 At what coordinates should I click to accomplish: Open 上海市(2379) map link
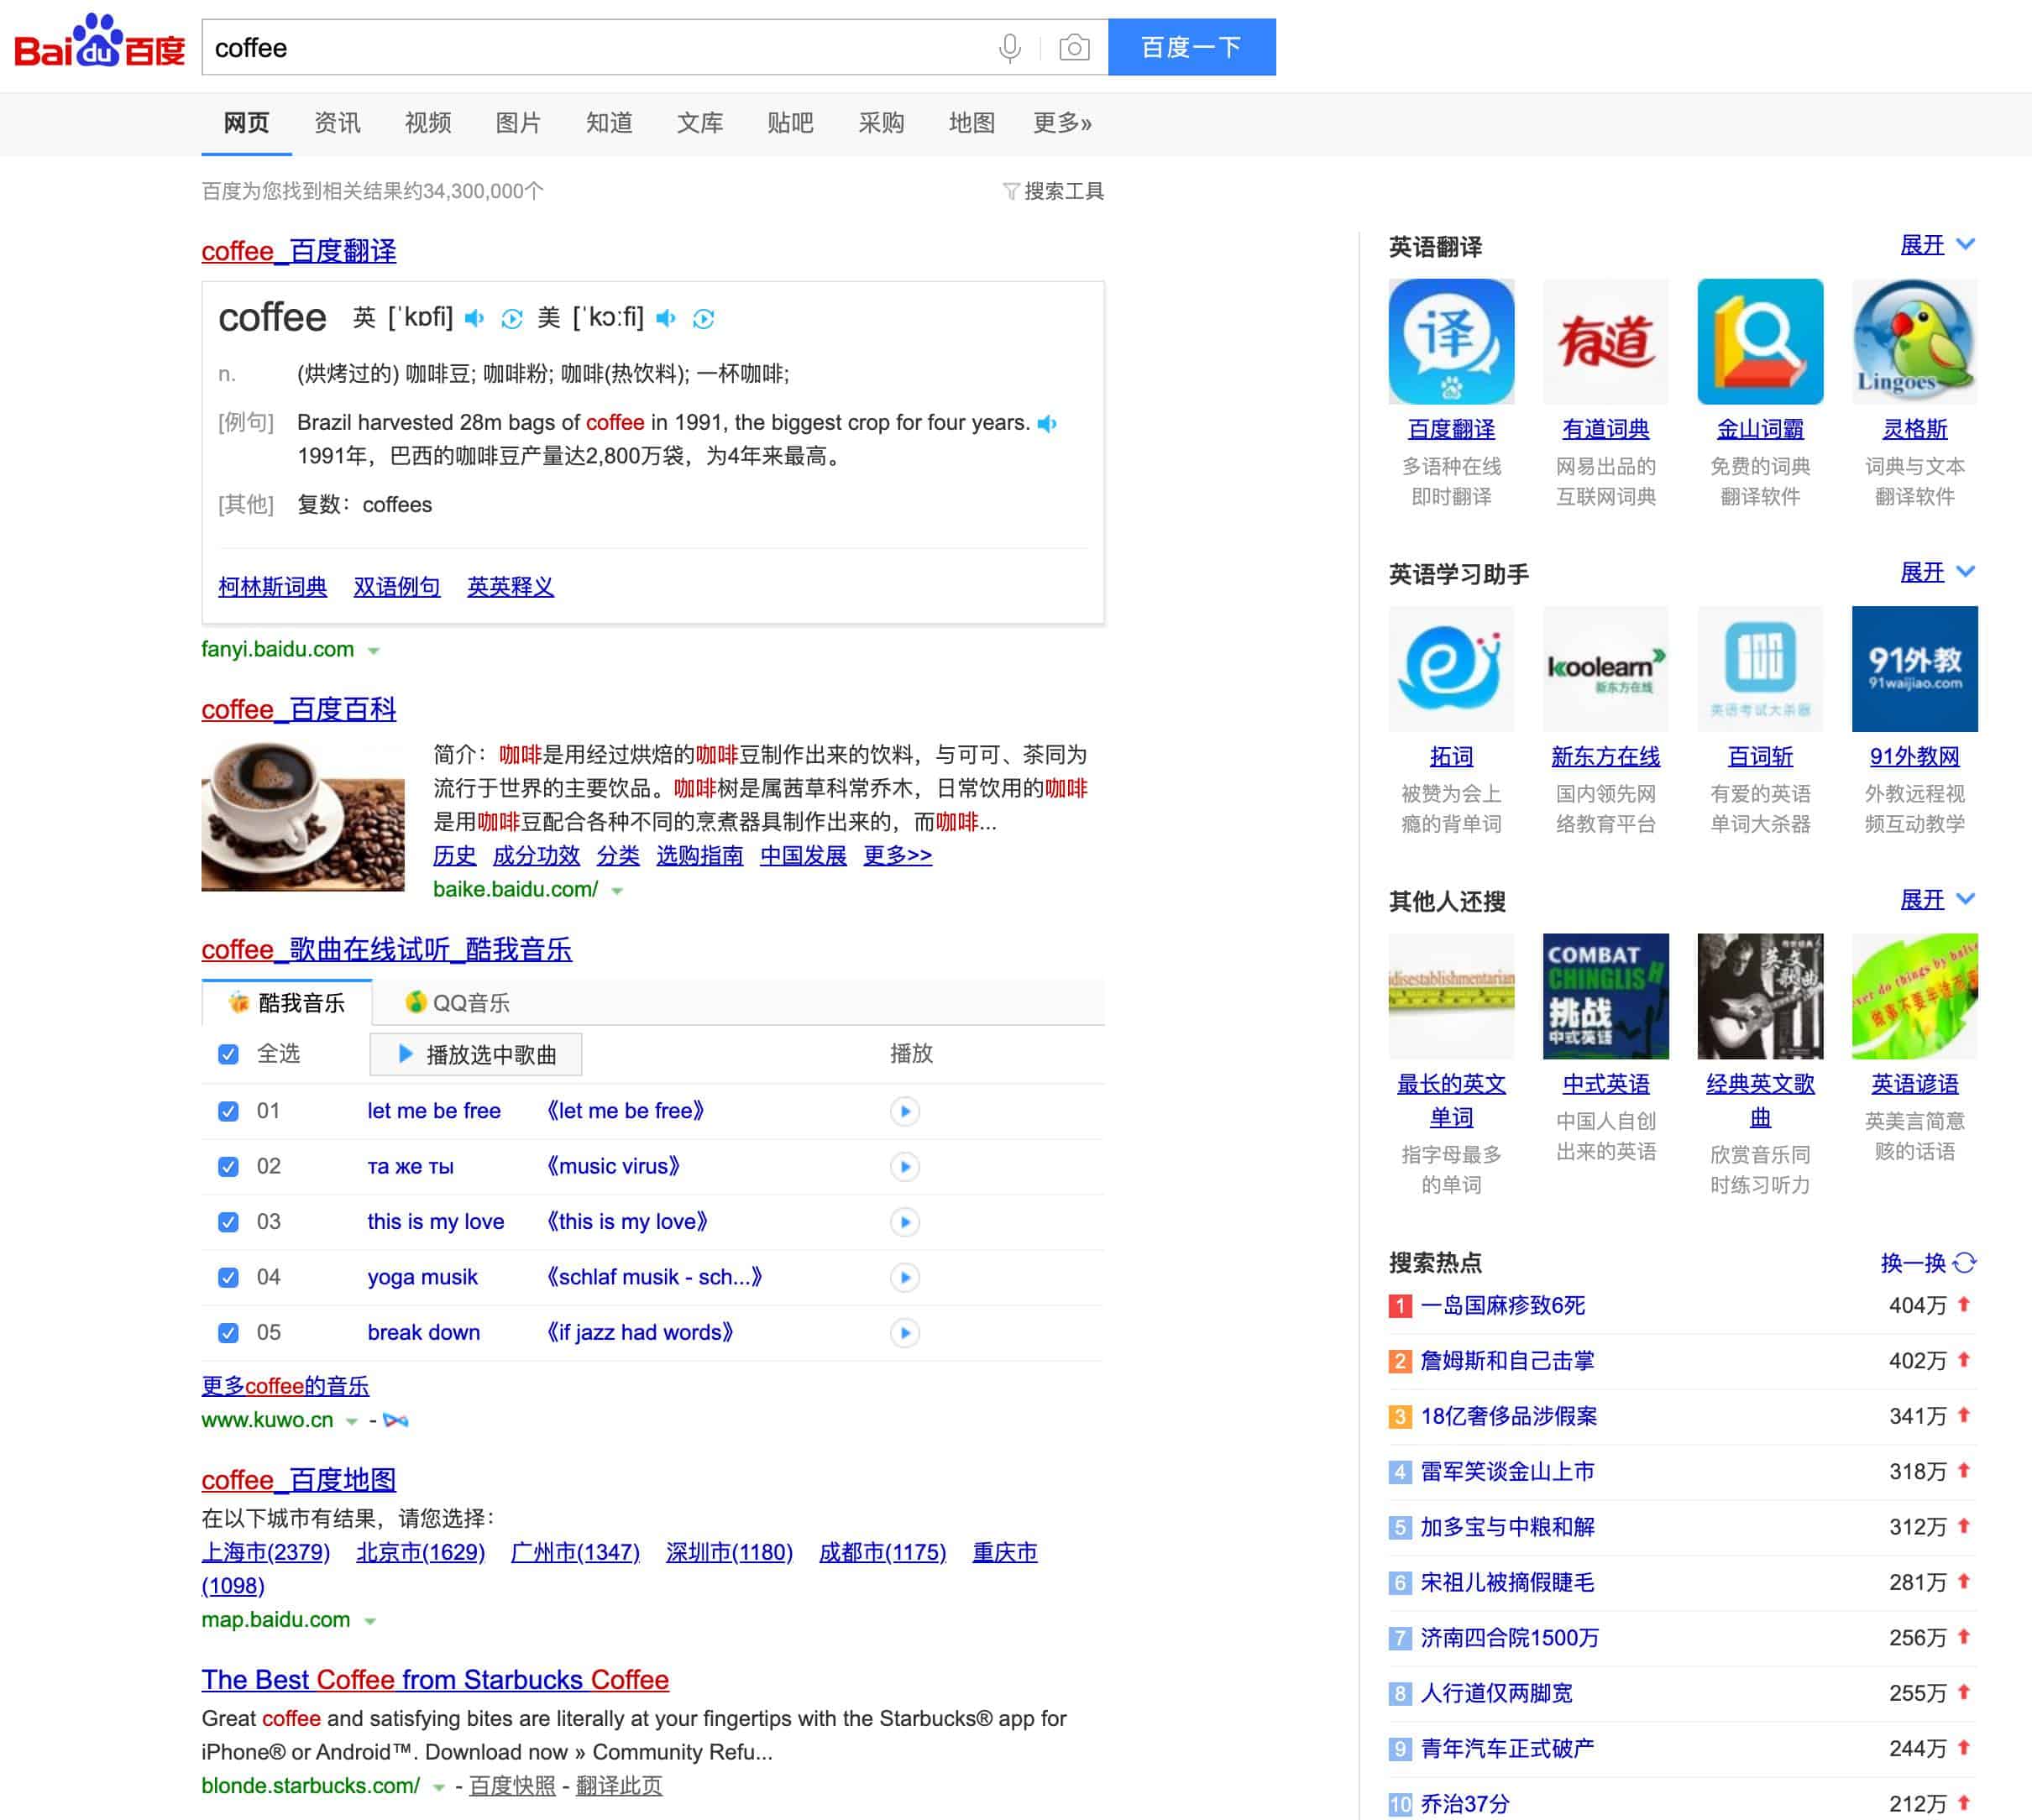click(x=265, y=1552)
